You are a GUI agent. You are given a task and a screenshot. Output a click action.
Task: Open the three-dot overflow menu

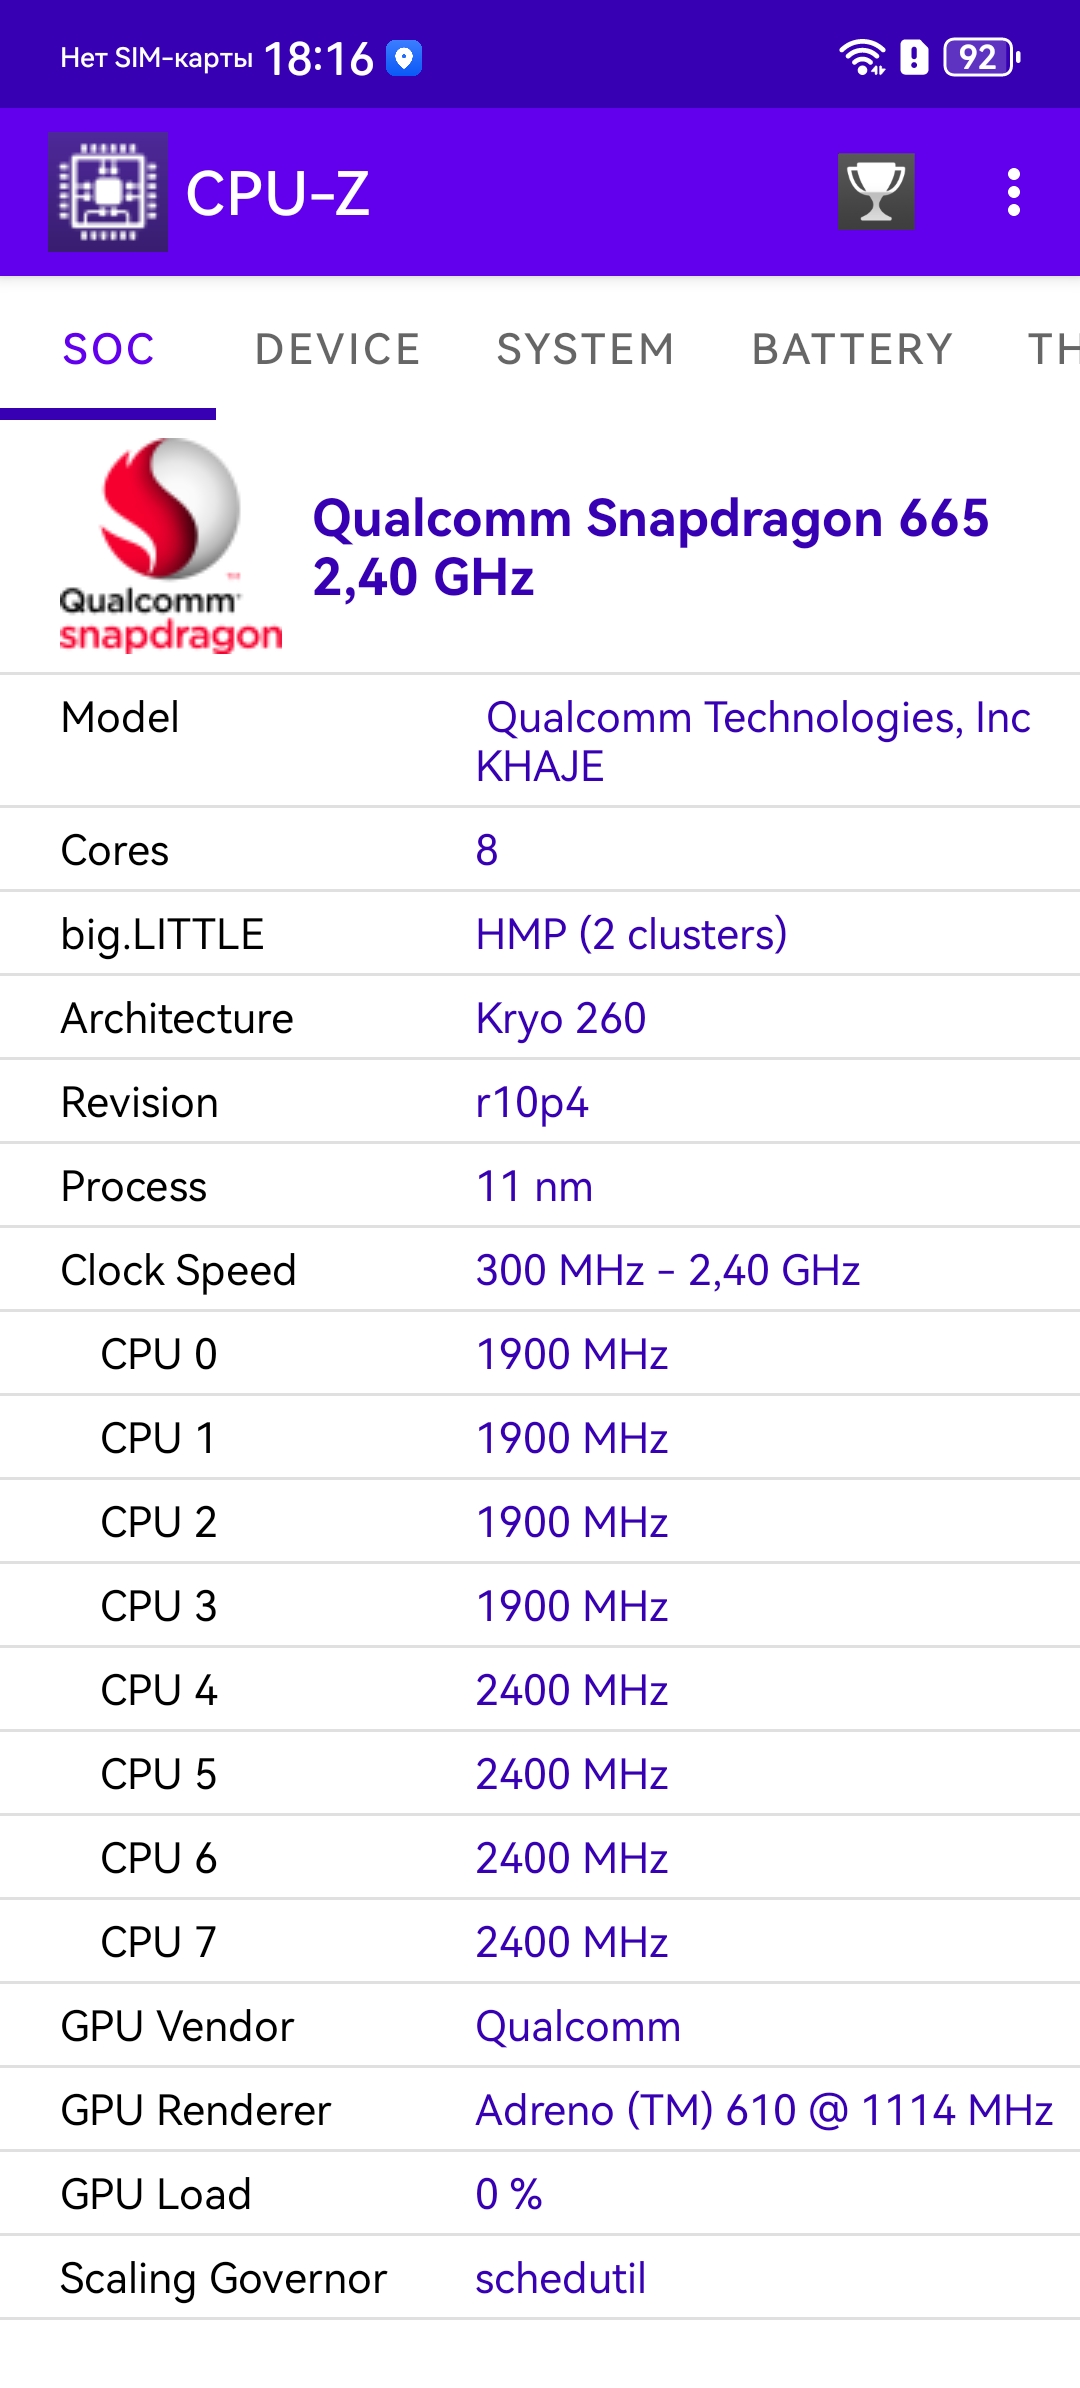coord(1014,192)
